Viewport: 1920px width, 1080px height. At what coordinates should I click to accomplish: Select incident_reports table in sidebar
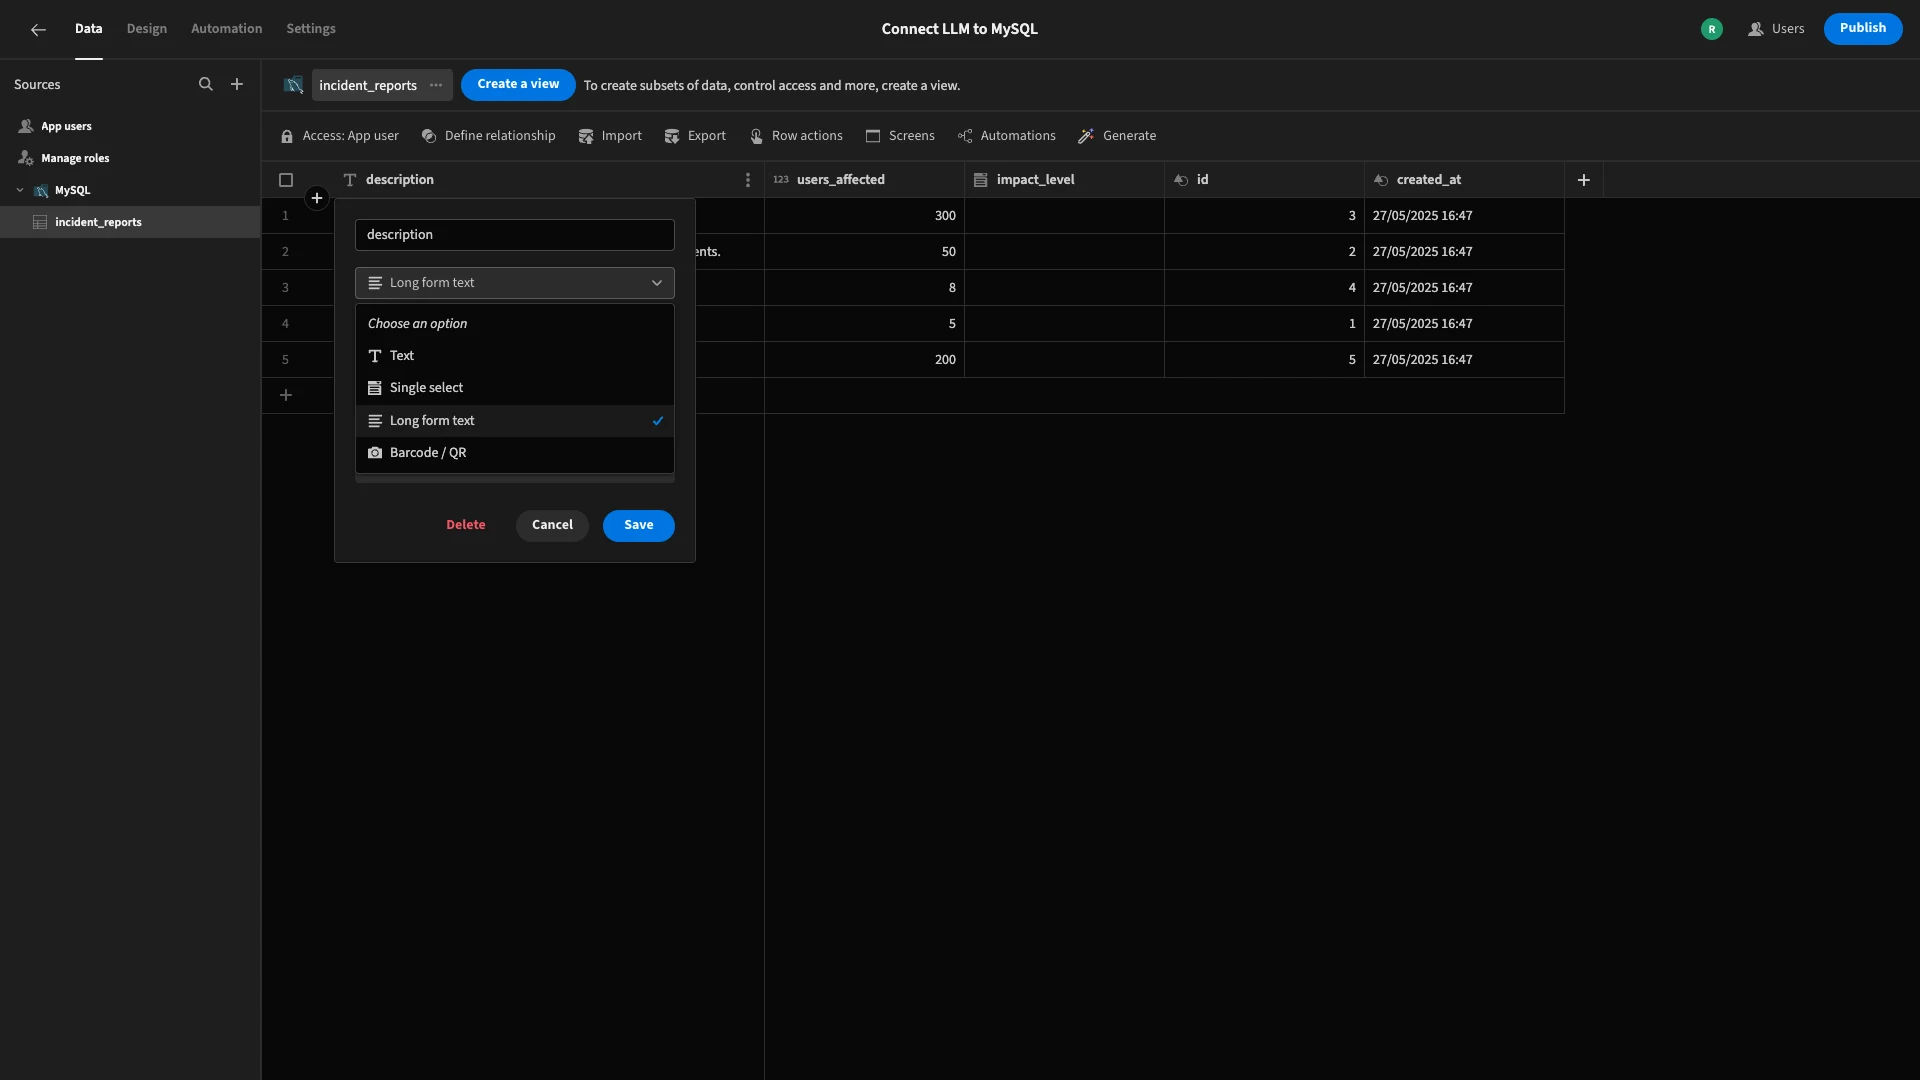coord(130,222)
